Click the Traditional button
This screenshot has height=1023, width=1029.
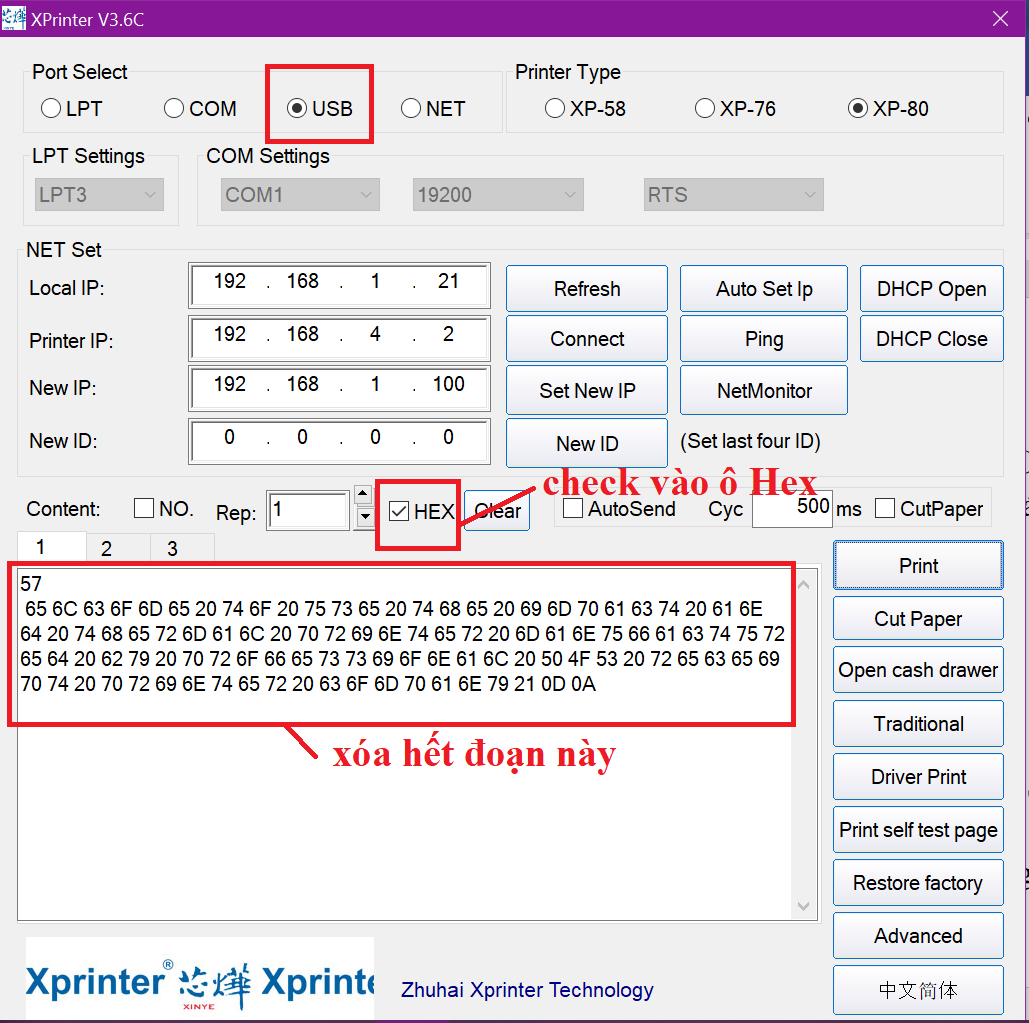pyautogui.click(x=918, y=724)
